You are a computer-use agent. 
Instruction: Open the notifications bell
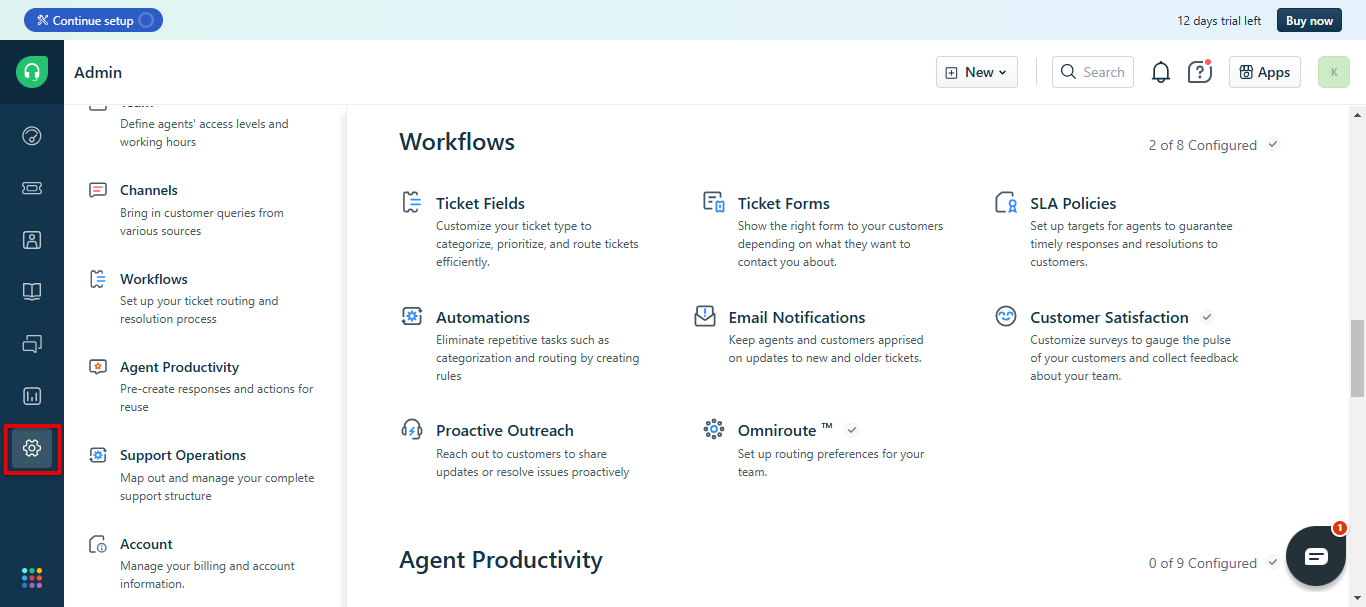1161,72
